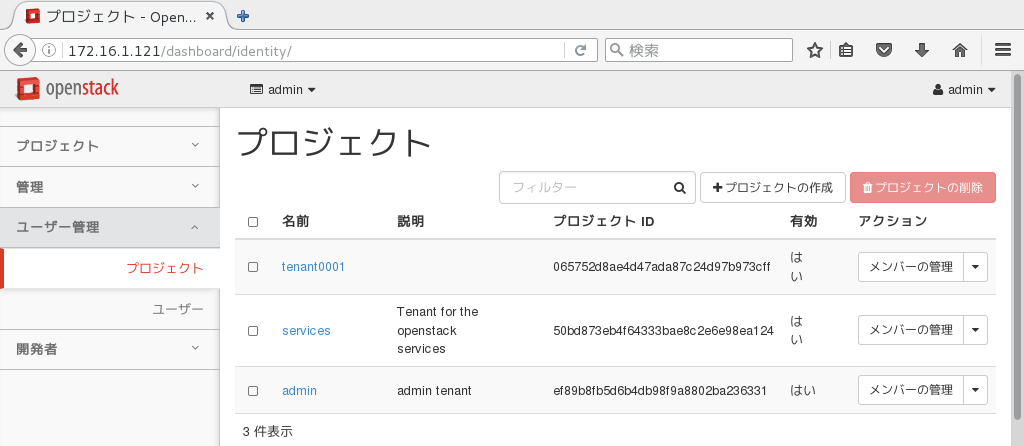The width and height of the screenshot is (1024, 446).
Task: Expand the 管理 sidebar section
Action: coord(109,187)
